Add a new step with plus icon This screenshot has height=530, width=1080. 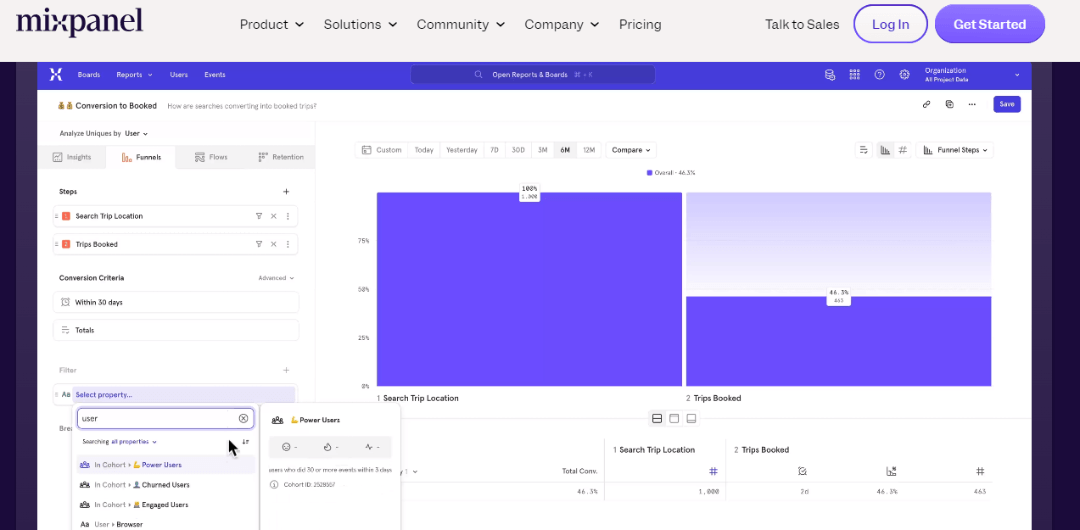click(286, 191)
